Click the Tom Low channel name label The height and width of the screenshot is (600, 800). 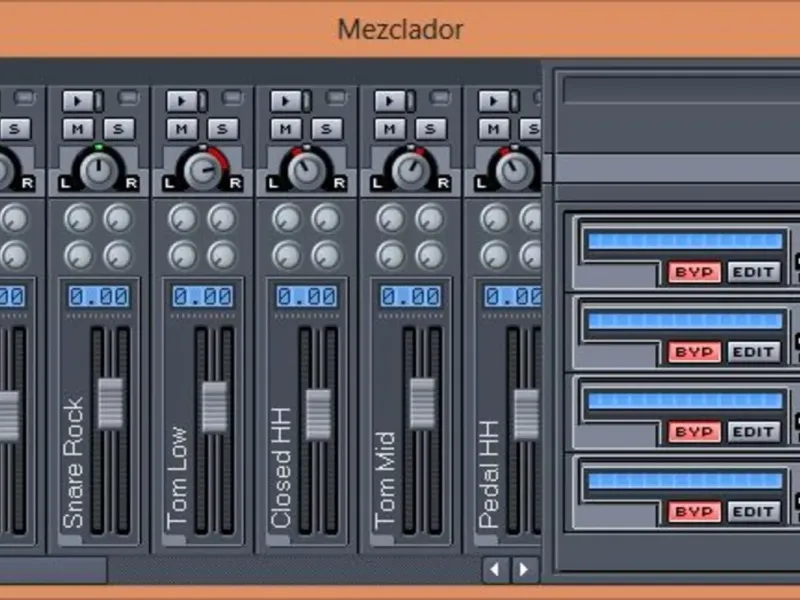(x=178, y=478)
